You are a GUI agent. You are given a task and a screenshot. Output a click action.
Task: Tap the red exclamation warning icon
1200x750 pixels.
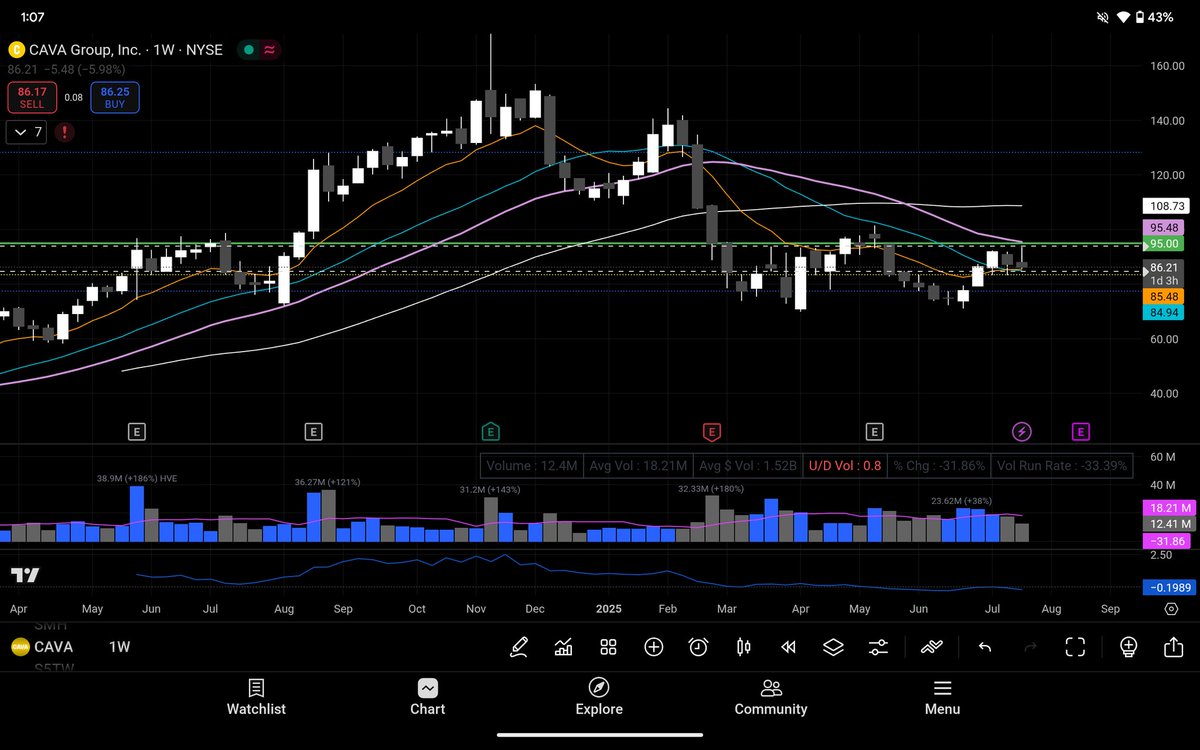[64, 132]
